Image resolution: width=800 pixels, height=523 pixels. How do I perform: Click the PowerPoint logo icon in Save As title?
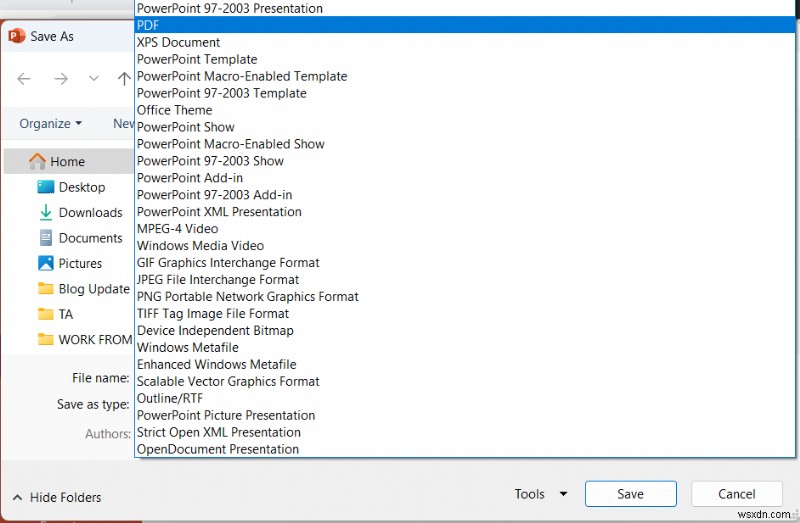[17, 36]
